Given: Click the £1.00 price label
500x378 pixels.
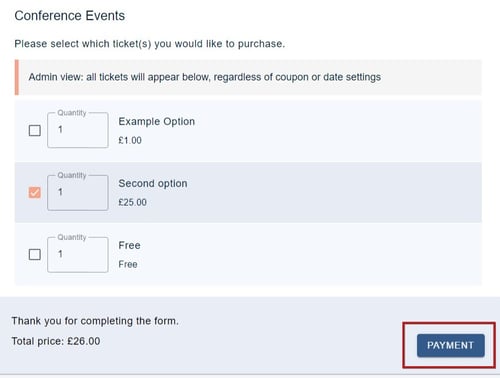Looking at the screenshot, I should pyautogui.click(x=130, y=140).
